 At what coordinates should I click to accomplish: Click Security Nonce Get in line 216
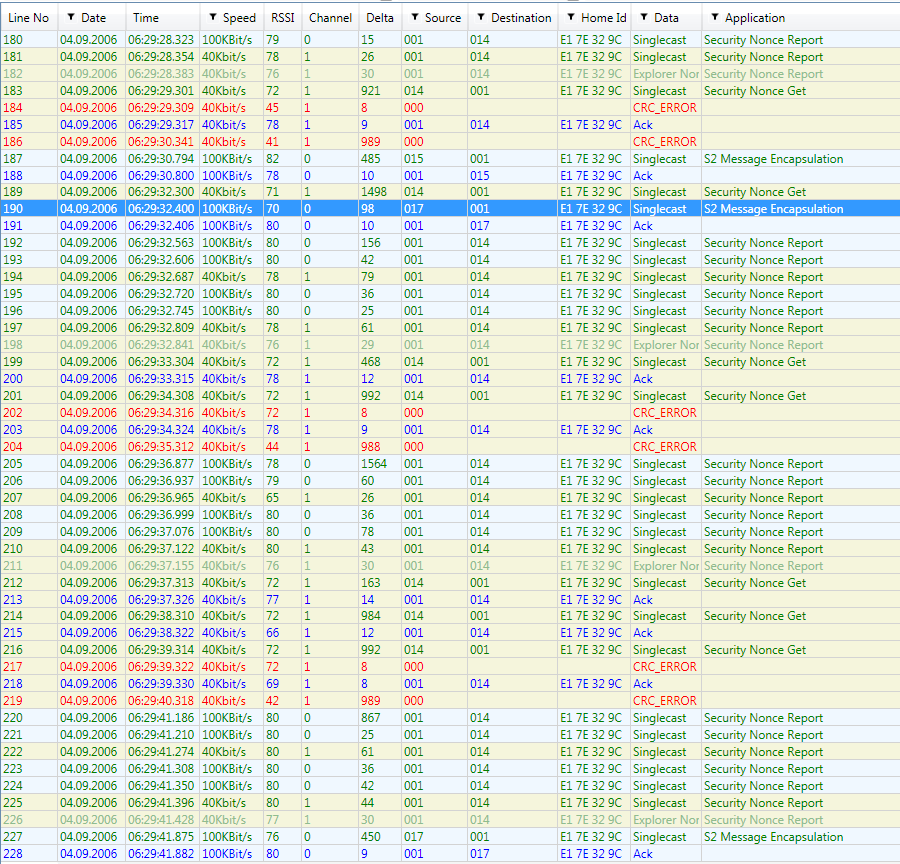[755, 649]
